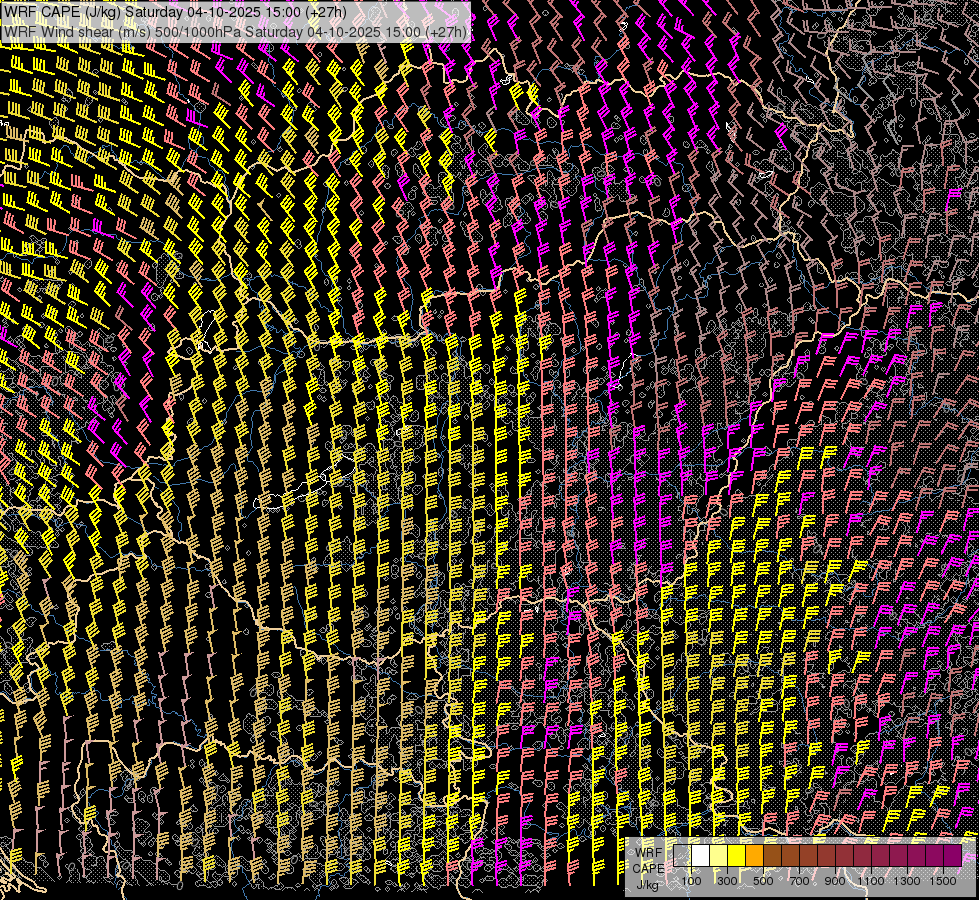979x900 pixels.
Task: Click the 300 label on the legend scale
Action: [x=727, y=880]
